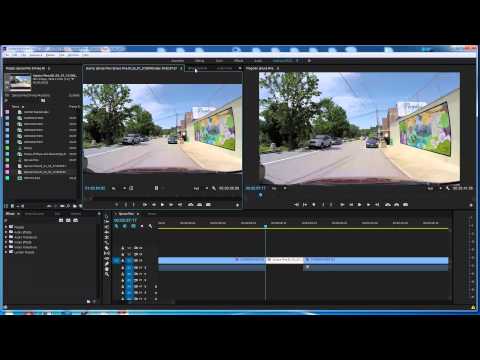This screenshot has height=360, width=480.
Task: Toggle lock on V3 video track
Action: click(123, 248)
